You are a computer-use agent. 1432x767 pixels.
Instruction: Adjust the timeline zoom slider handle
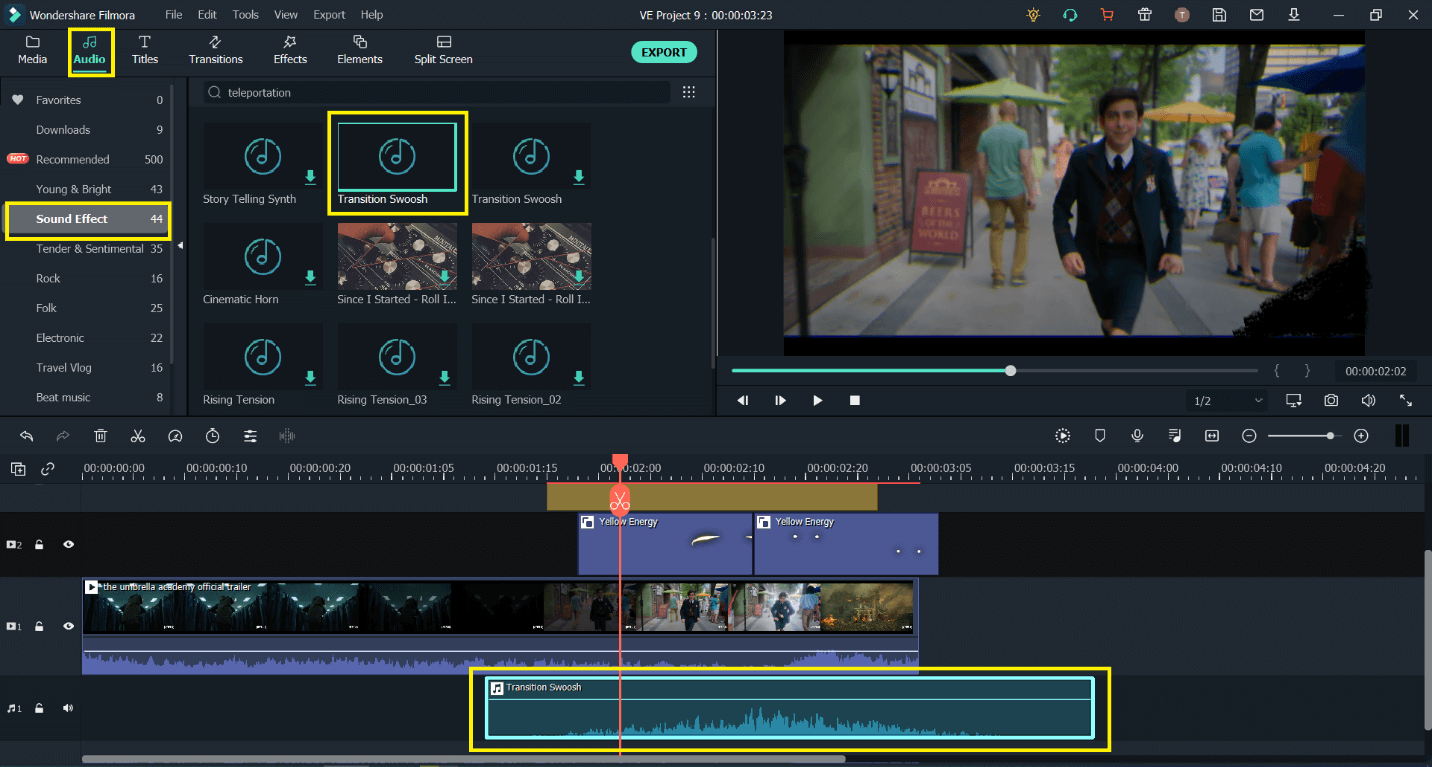point(1330,436)
